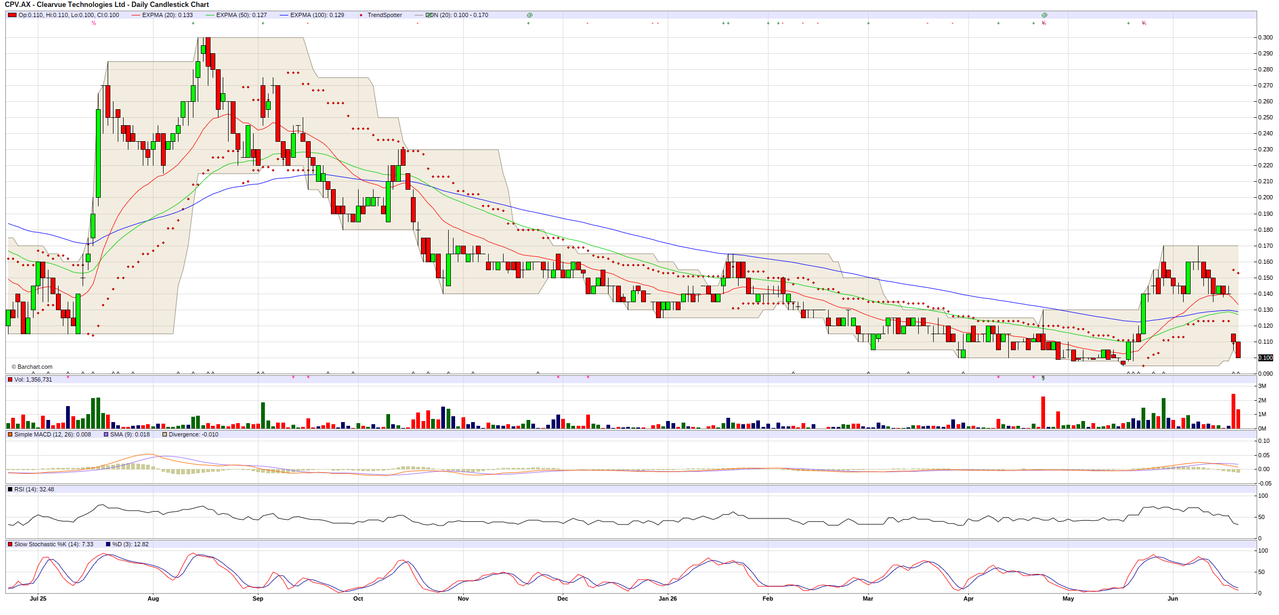Click the orange Simple MACD color swatch
The image size is (1279, 615).
pos(11,434)
